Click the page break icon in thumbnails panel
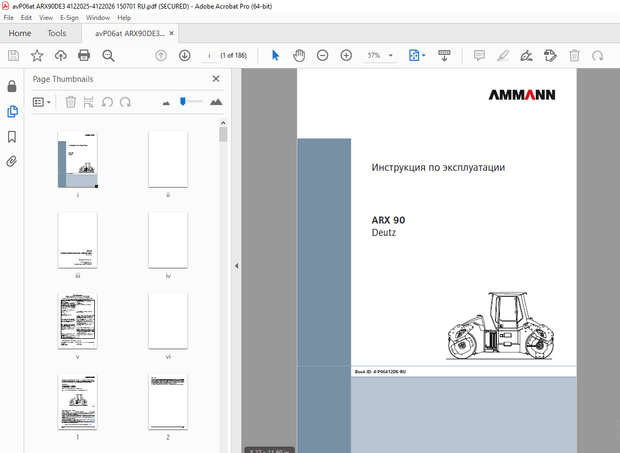 point(89,102)
